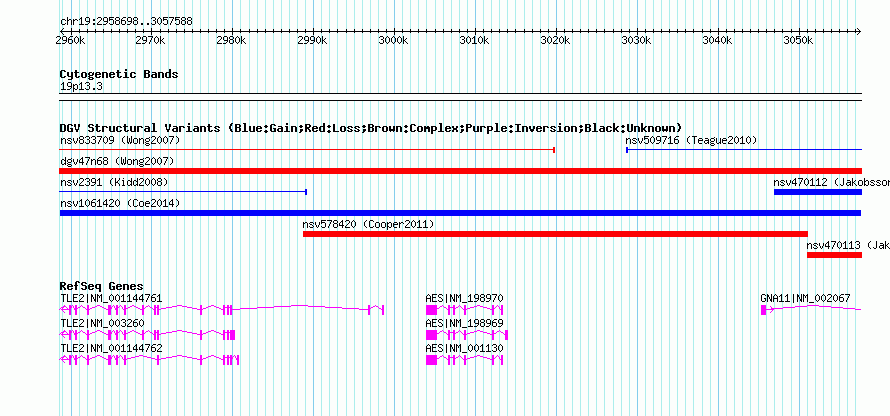Click the 3000k ruler tick label
This screenshot has height=416, width=890.
tap(393, 41)
